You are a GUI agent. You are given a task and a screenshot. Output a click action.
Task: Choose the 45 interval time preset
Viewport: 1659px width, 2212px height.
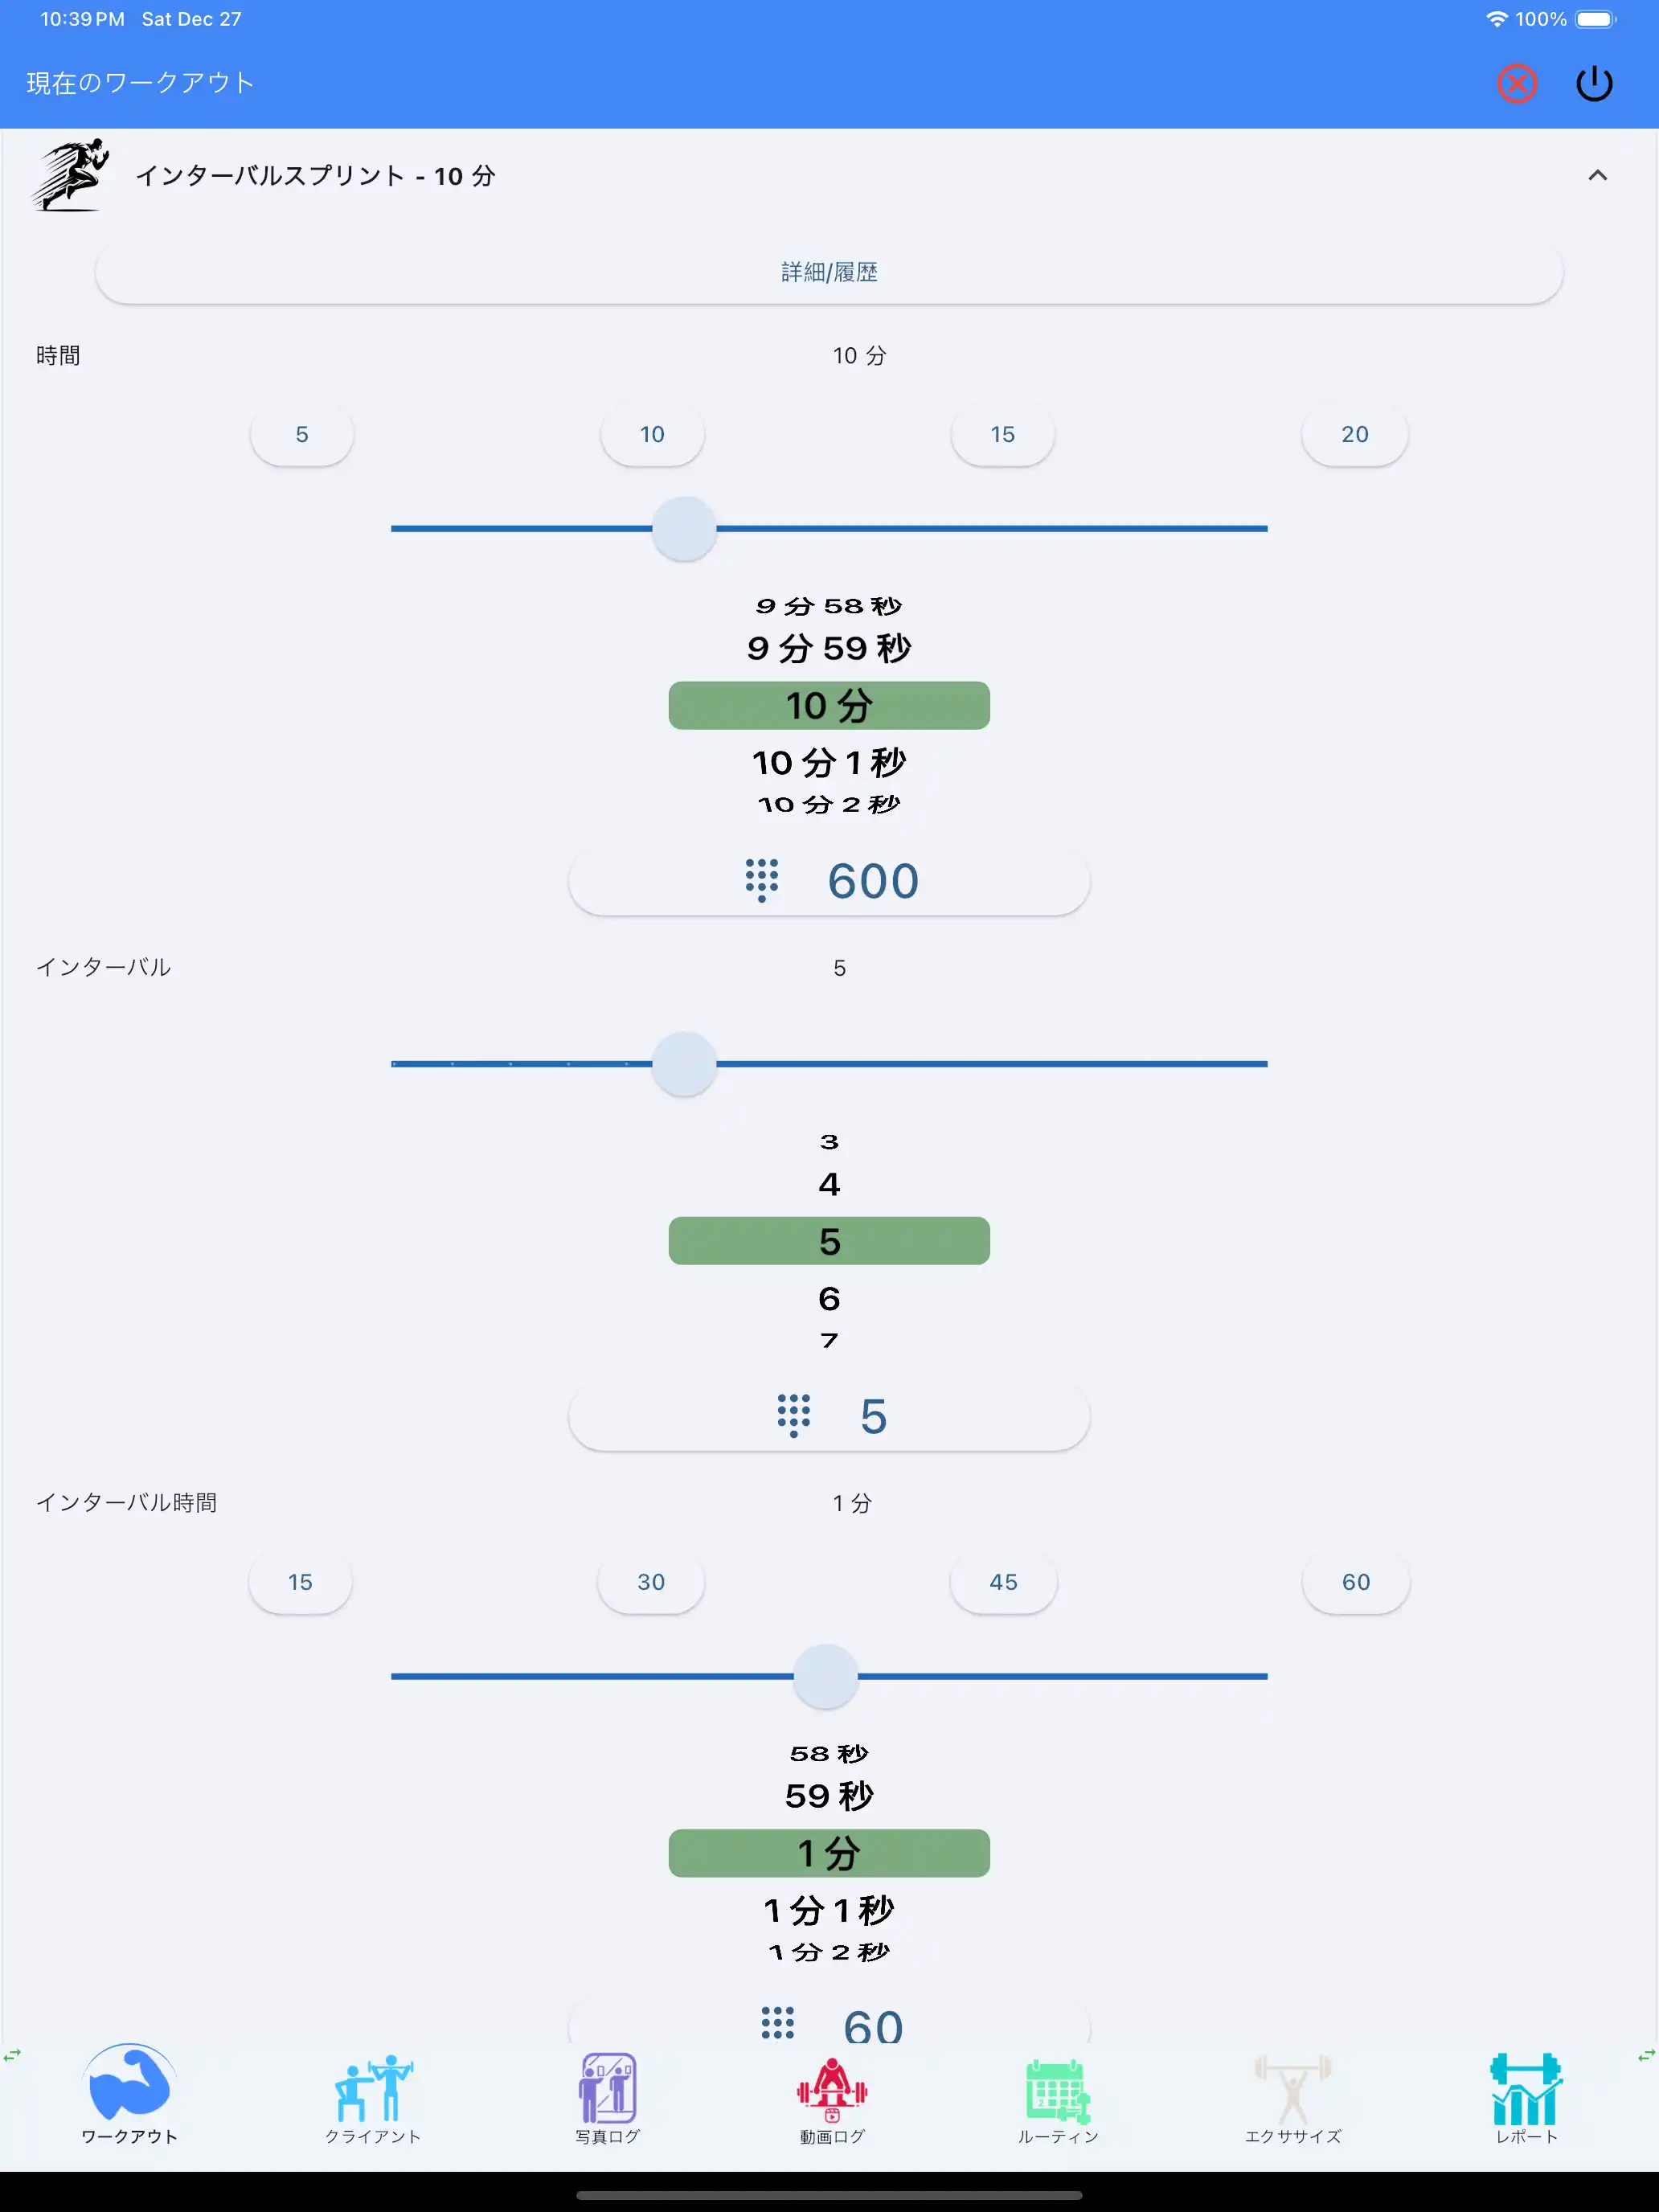point(1003,1582)
